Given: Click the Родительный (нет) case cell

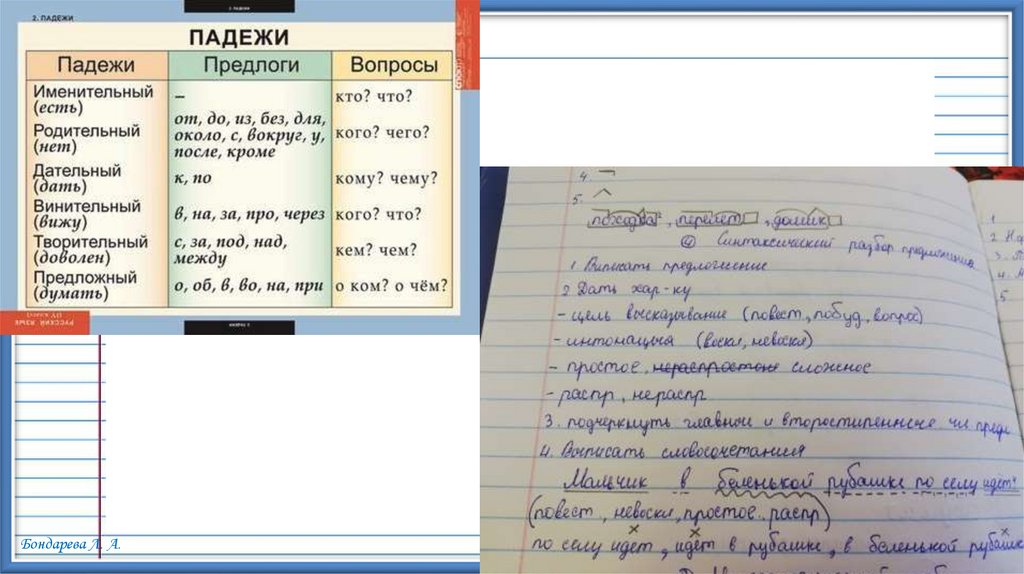Looking at the screenshot, I should [x=86, y=138].
